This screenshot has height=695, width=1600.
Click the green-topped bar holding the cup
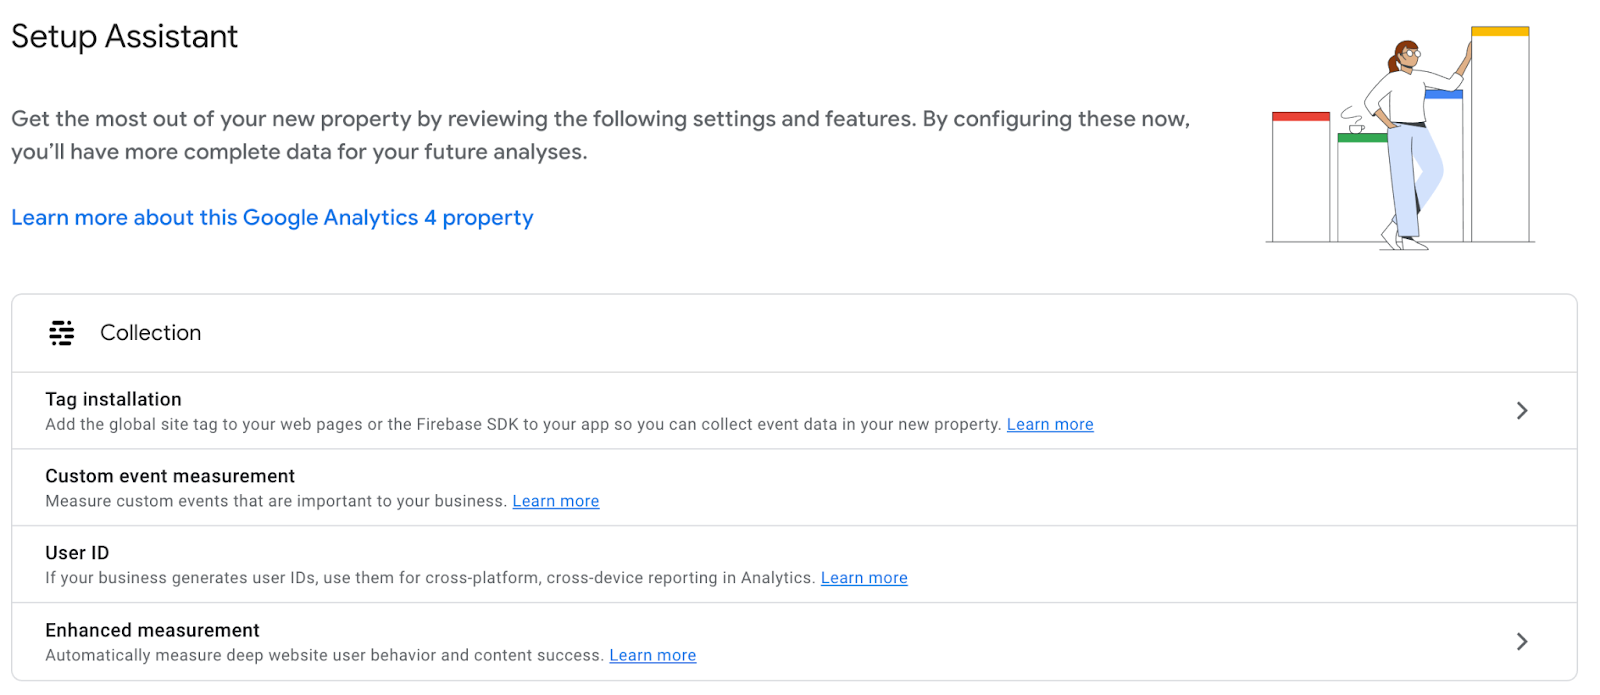pyautogui.click(x=1362, y=190)
